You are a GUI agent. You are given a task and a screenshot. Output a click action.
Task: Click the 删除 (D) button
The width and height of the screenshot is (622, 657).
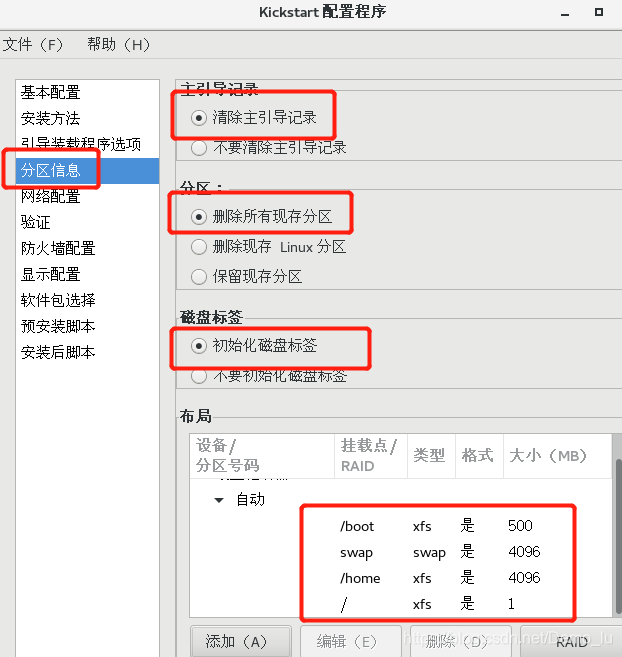click(x=461, y=641)
